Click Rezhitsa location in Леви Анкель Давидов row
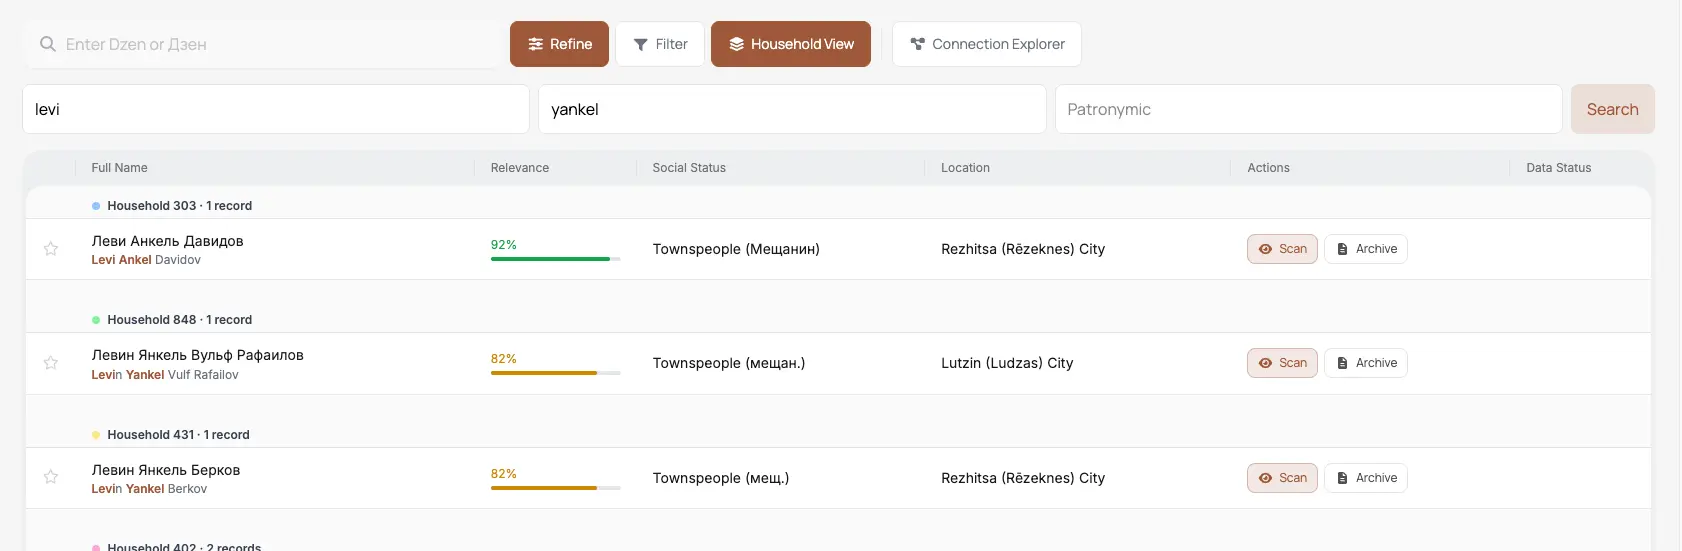This screenshot has height=551, width=1682. point(1023,249)
